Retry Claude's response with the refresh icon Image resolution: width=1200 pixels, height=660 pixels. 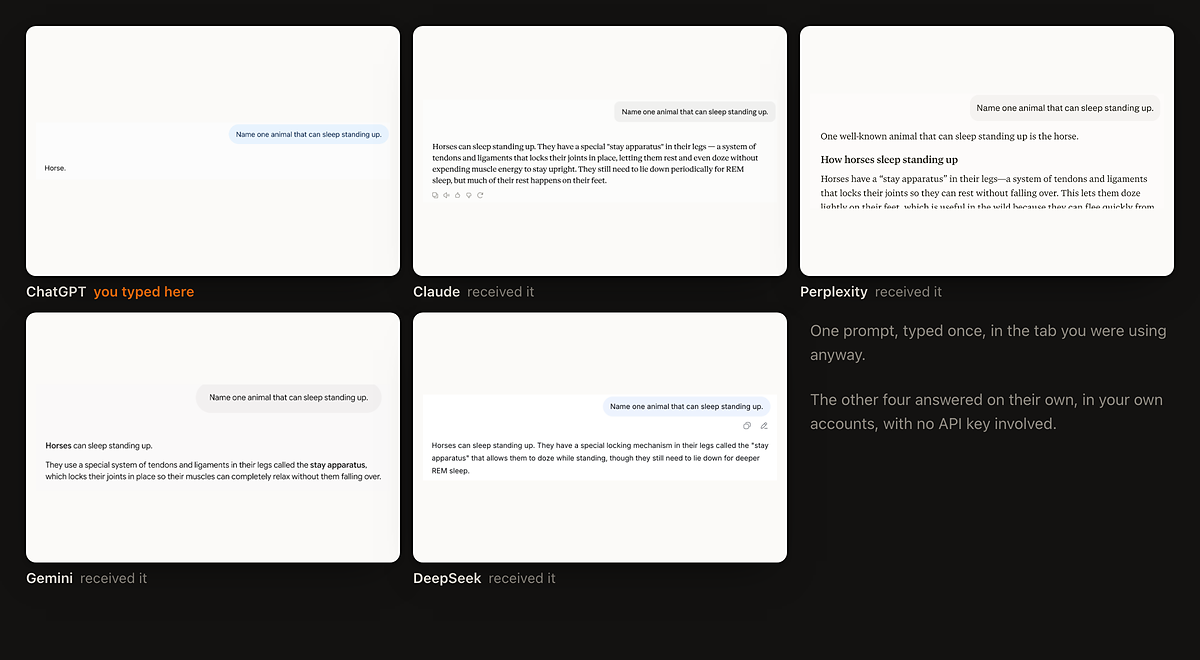tap(480, 195)
